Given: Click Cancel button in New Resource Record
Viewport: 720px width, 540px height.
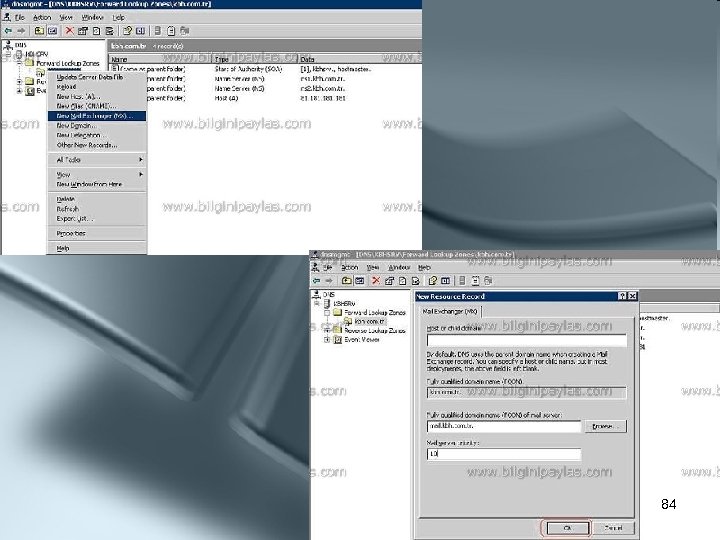Looking at the screenshot, I should [614, 528].
